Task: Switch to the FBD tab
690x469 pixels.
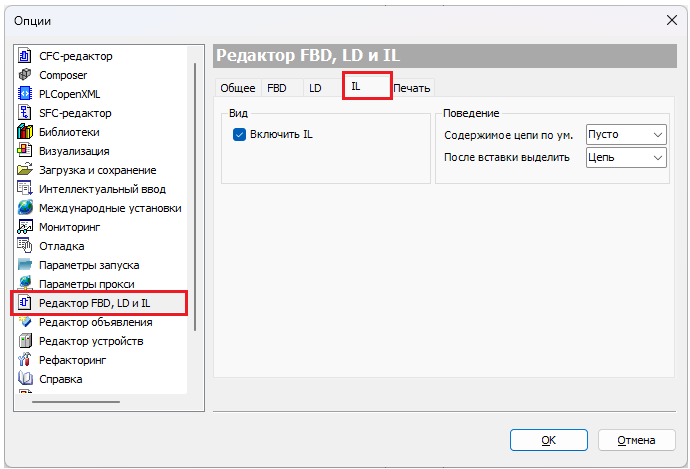Action: coord(277,88)
